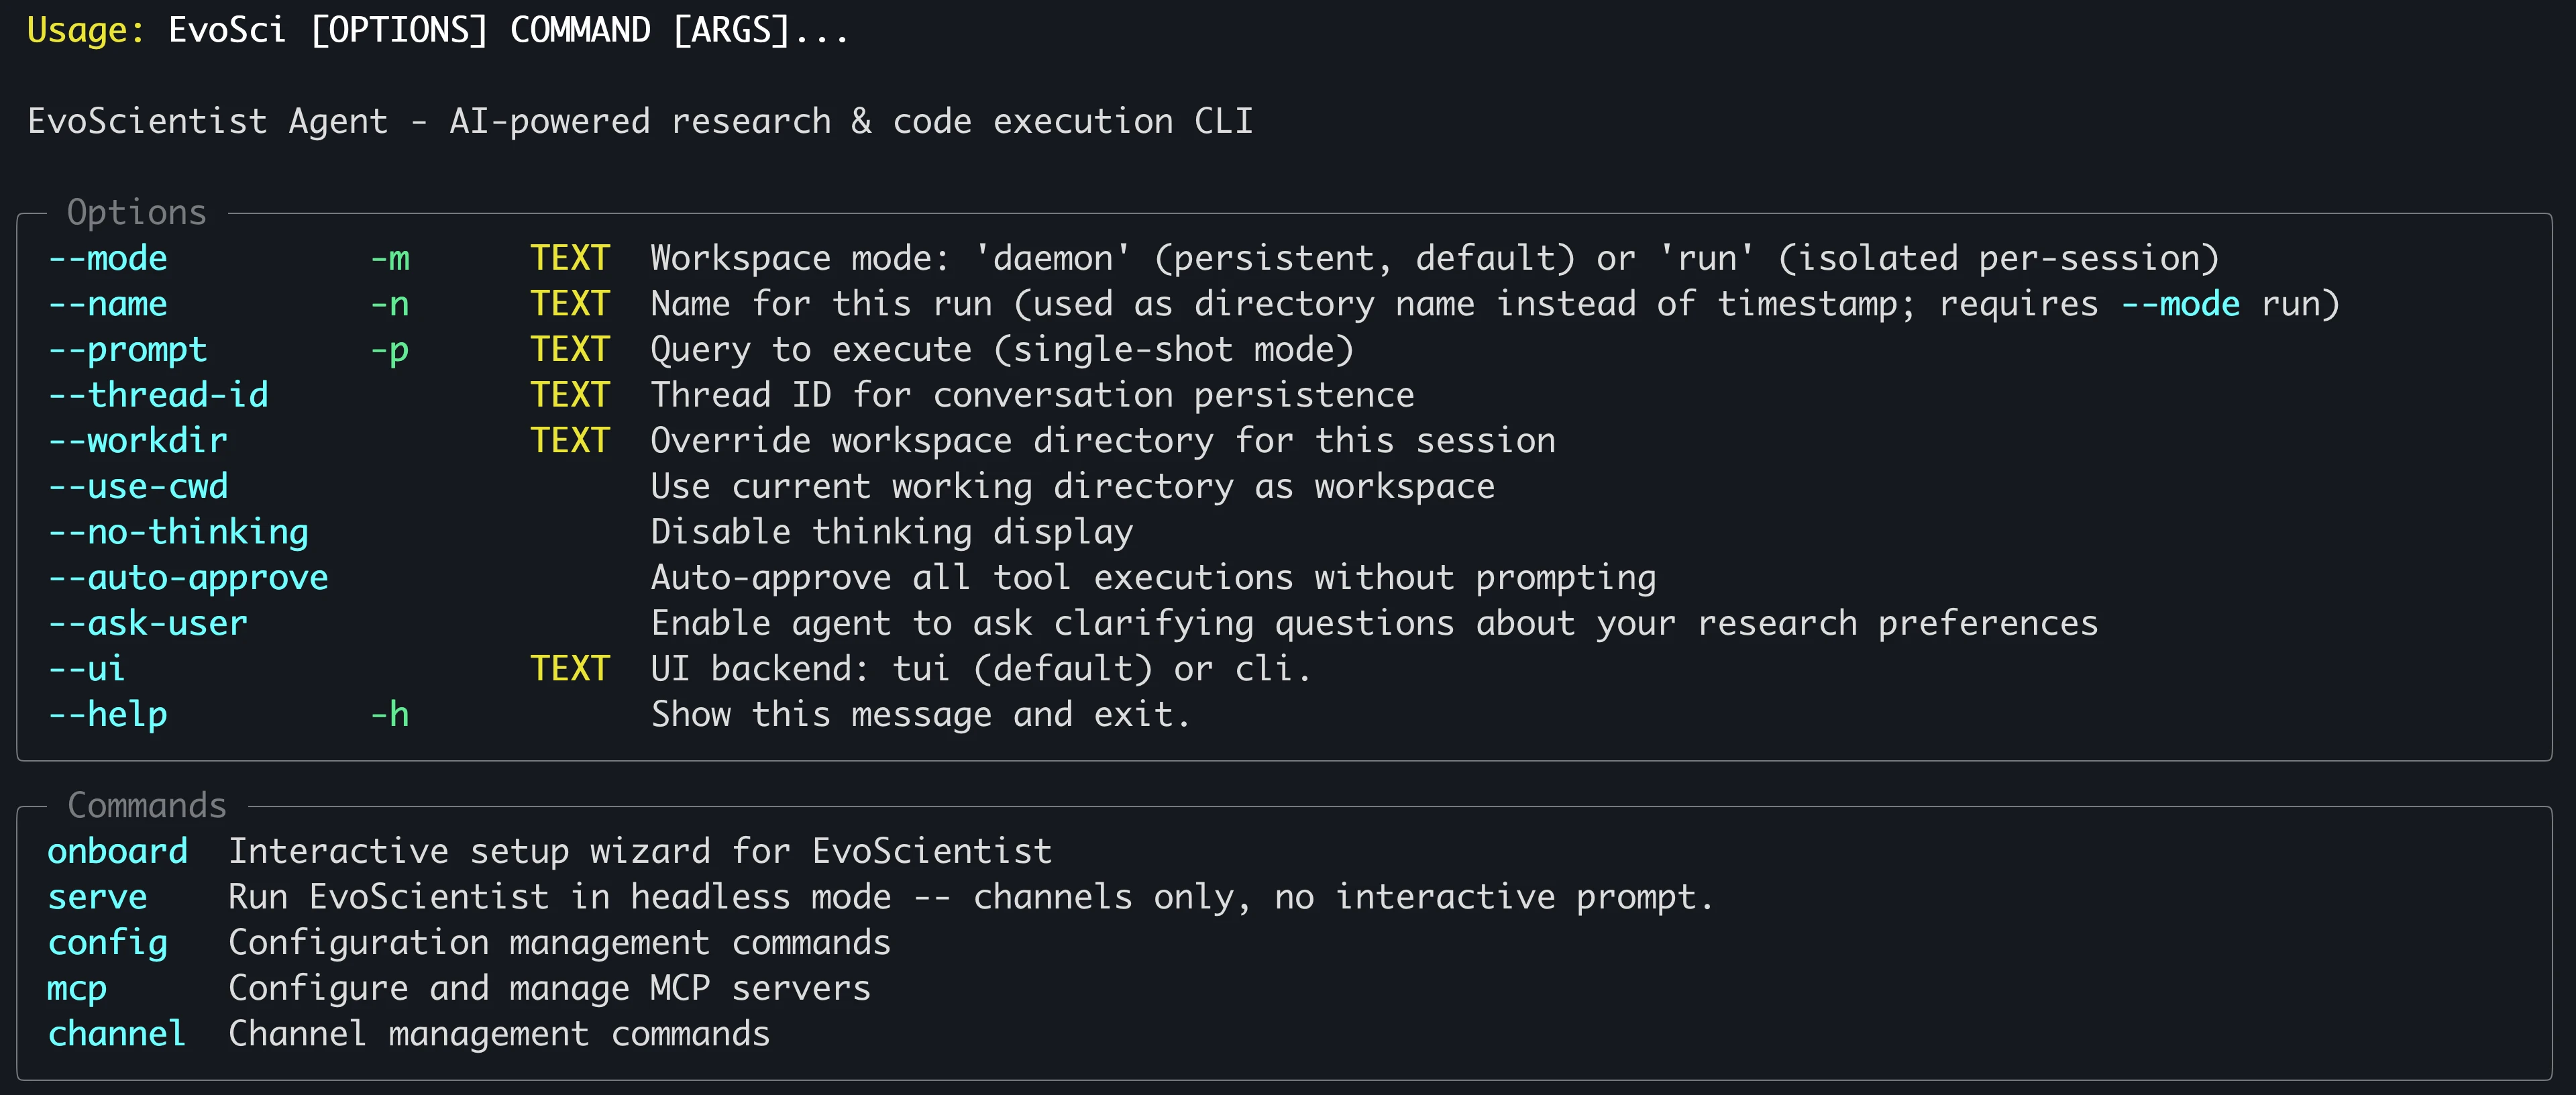Click the --ask-user flag
This screenshot has height=1095, width=2576.
[148, 624]
